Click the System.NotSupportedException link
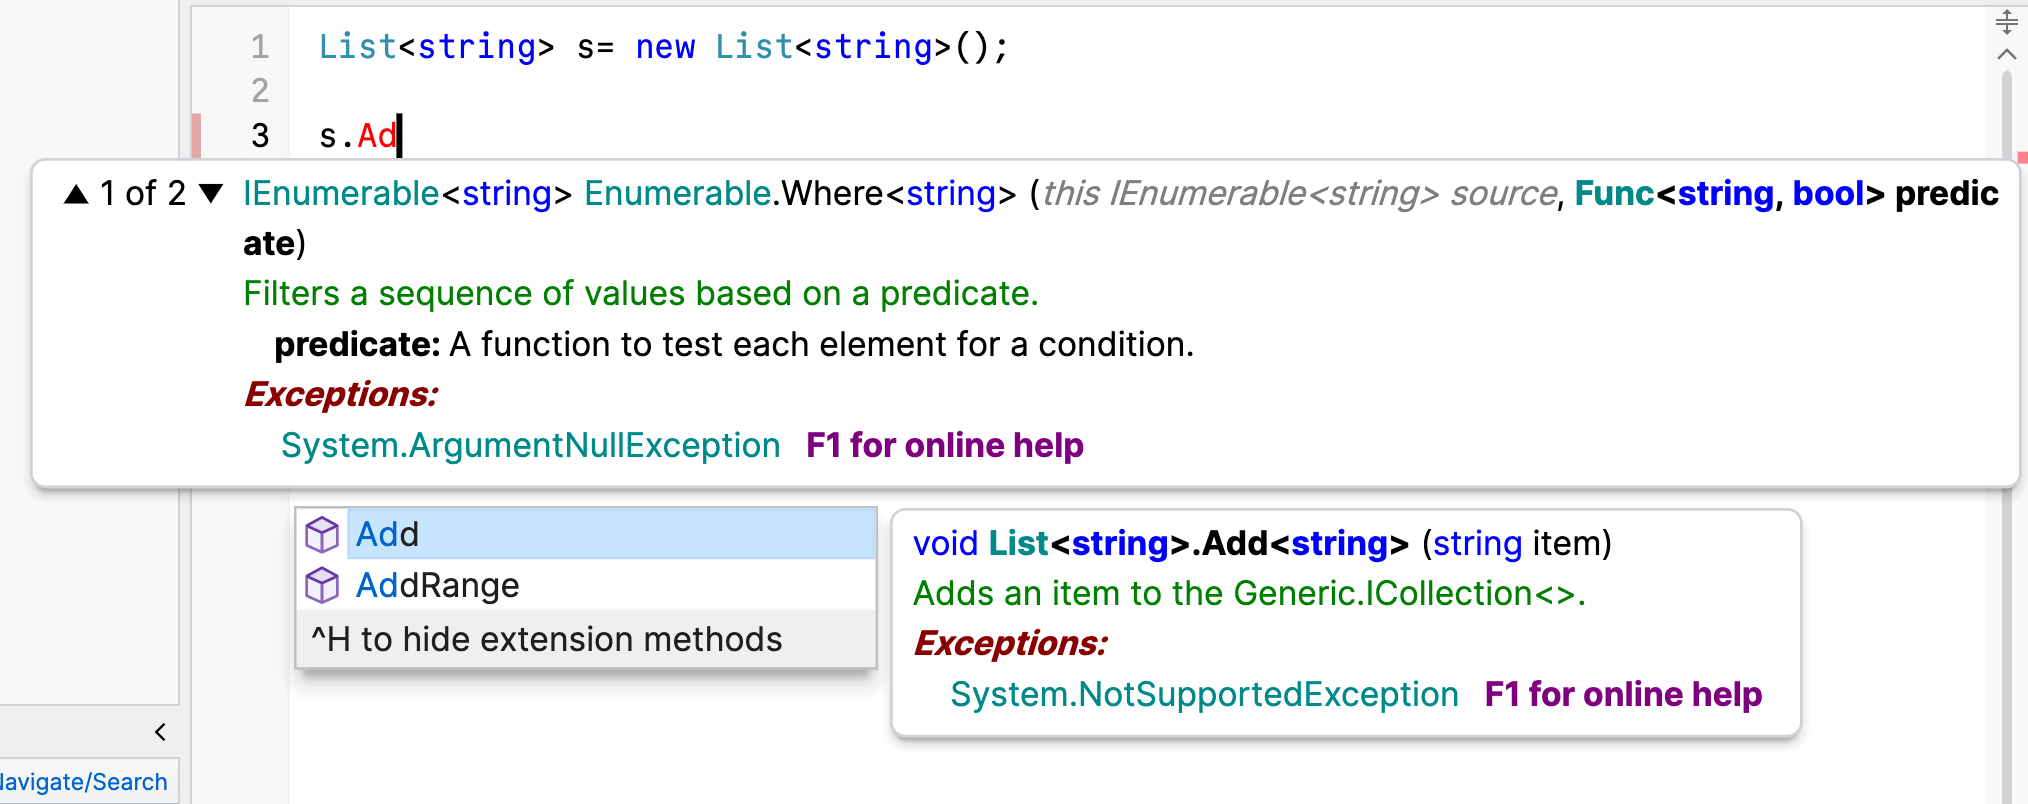Image resolution: width=2028 pixels, height=804 pixels. coord(1204,694)
